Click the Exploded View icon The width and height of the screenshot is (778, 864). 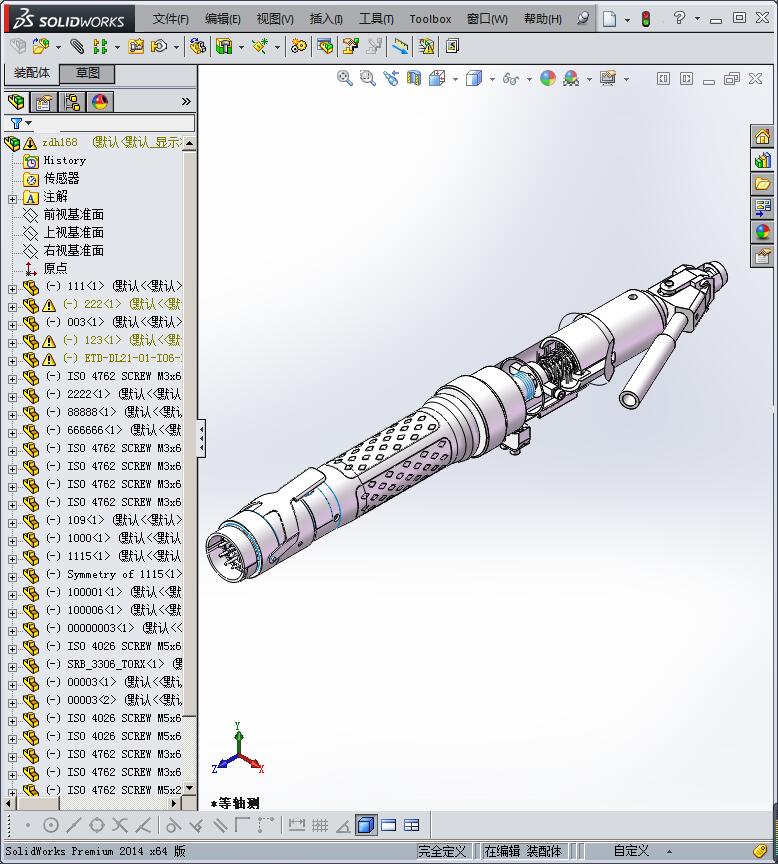click(350, 46)
